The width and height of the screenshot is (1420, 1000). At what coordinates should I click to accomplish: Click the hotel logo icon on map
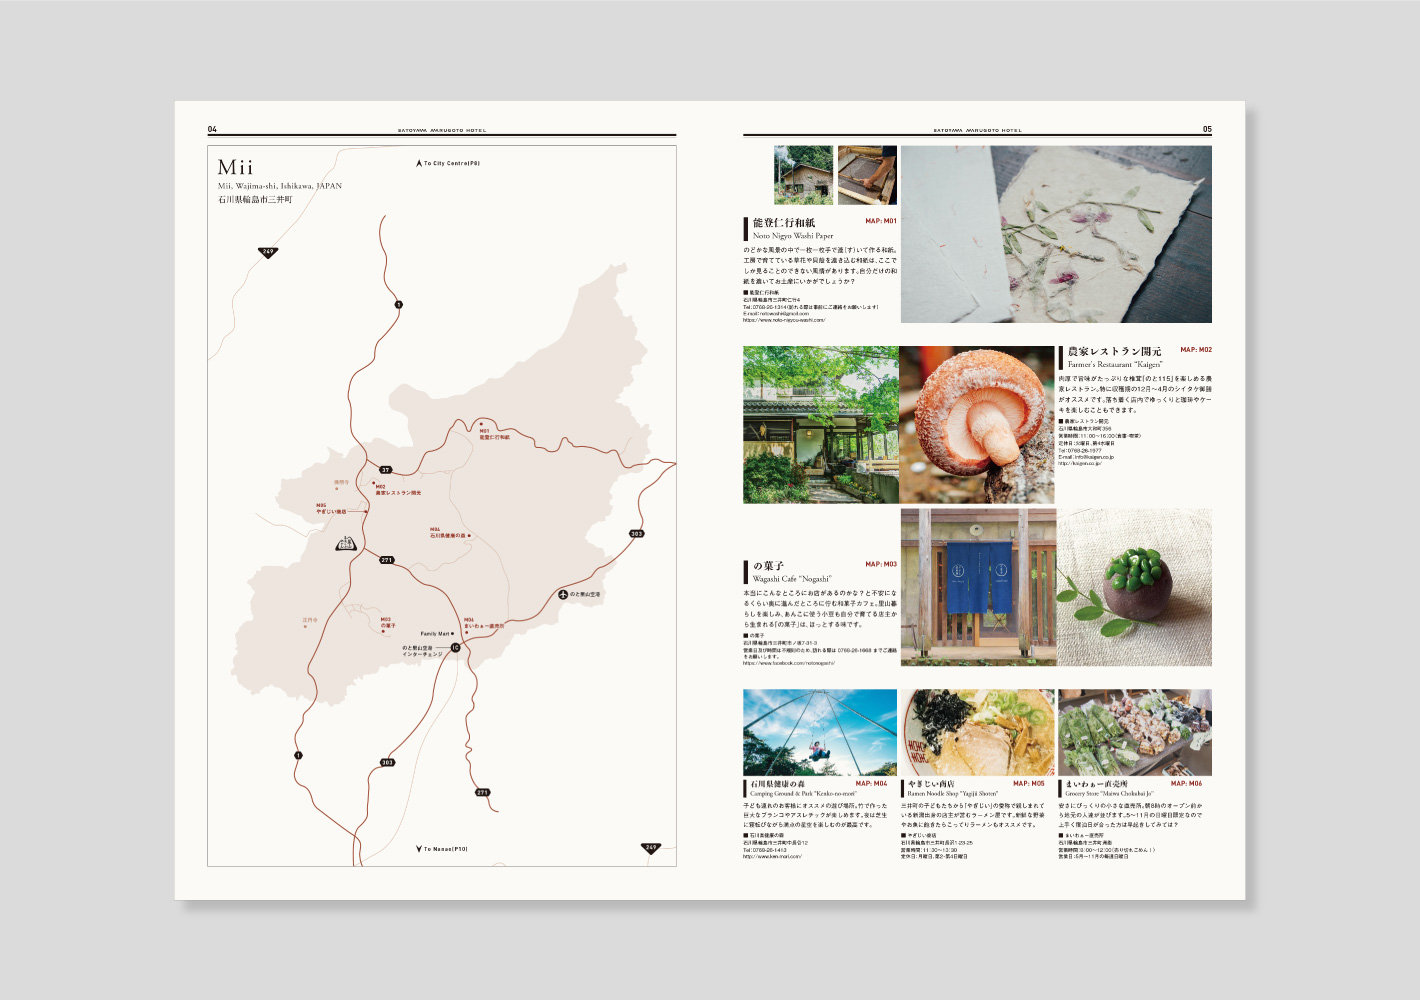pyautogui.click(x=346, y=543)
